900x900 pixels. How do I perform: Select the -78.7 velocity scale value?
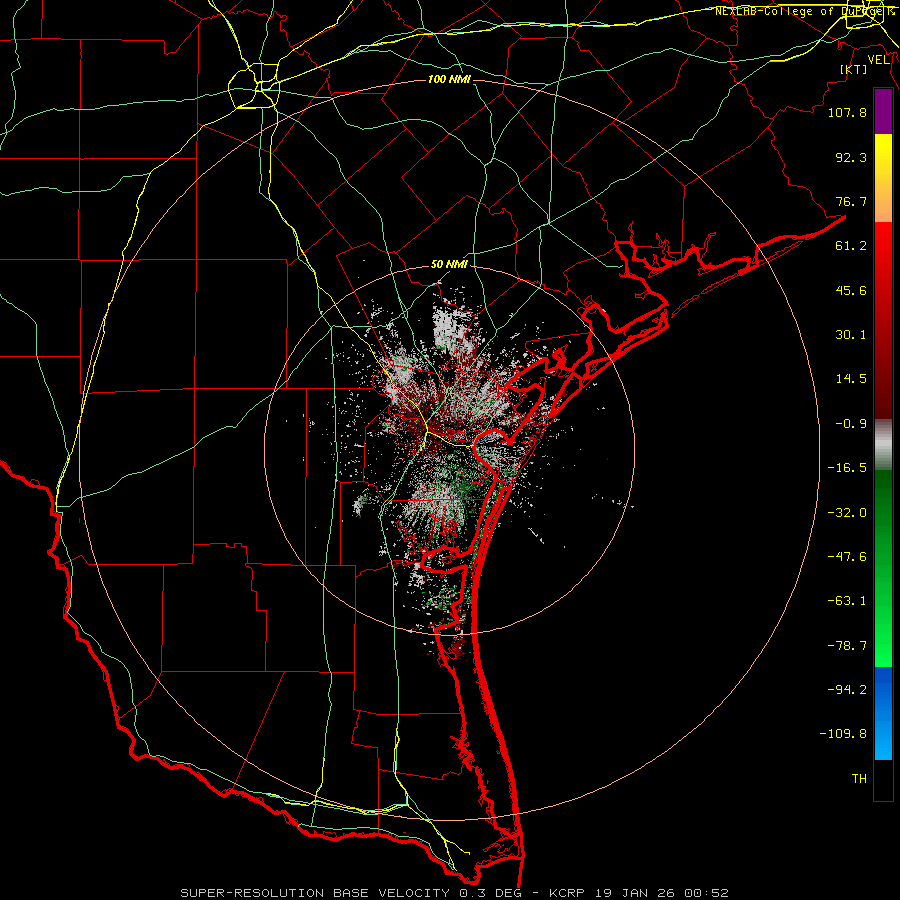847,646
